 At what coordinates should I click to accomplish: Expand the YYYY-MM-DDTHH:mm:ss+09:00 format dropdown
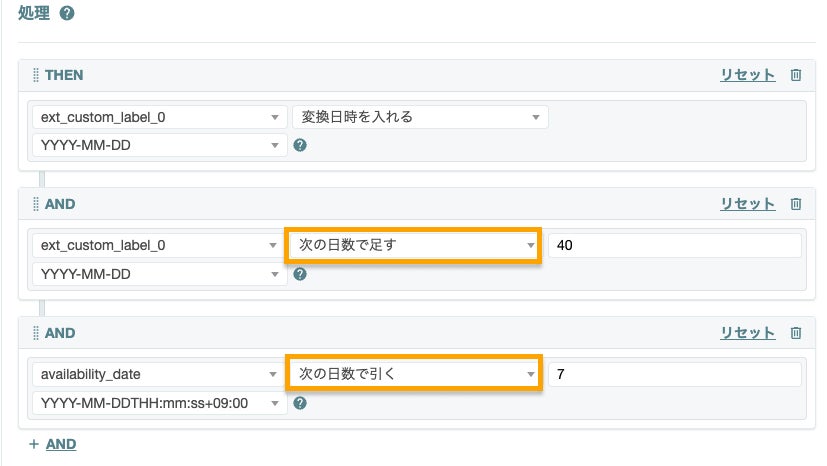click(x=159, y=403)
